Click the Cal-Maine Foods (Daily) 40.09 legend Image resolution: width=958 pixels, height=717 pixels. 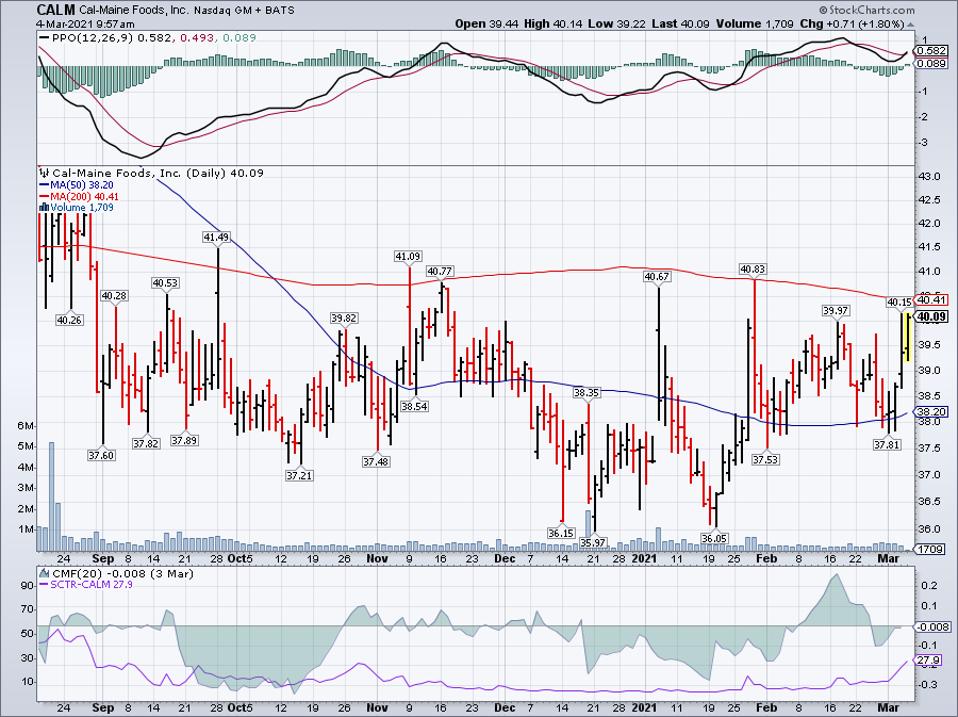(152, 173)
